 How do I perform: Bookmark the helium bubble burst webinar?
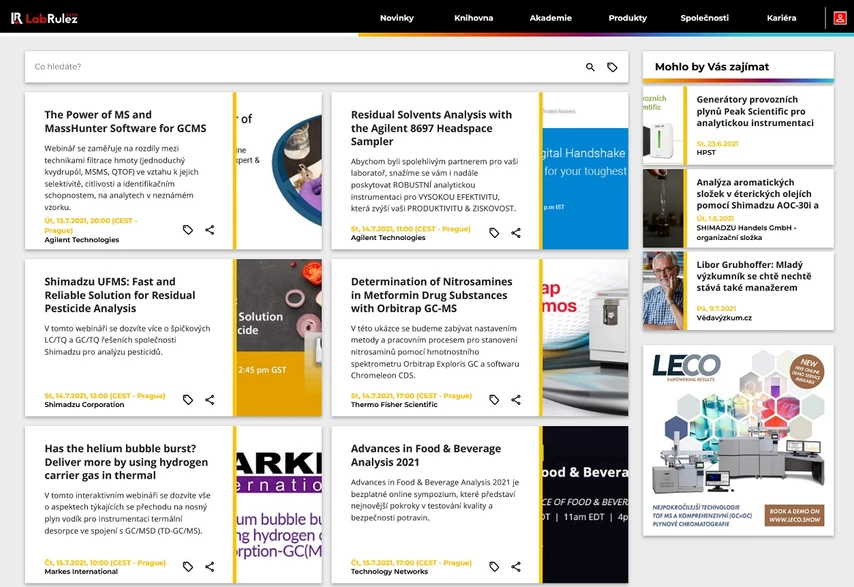(x=188, y=566)
